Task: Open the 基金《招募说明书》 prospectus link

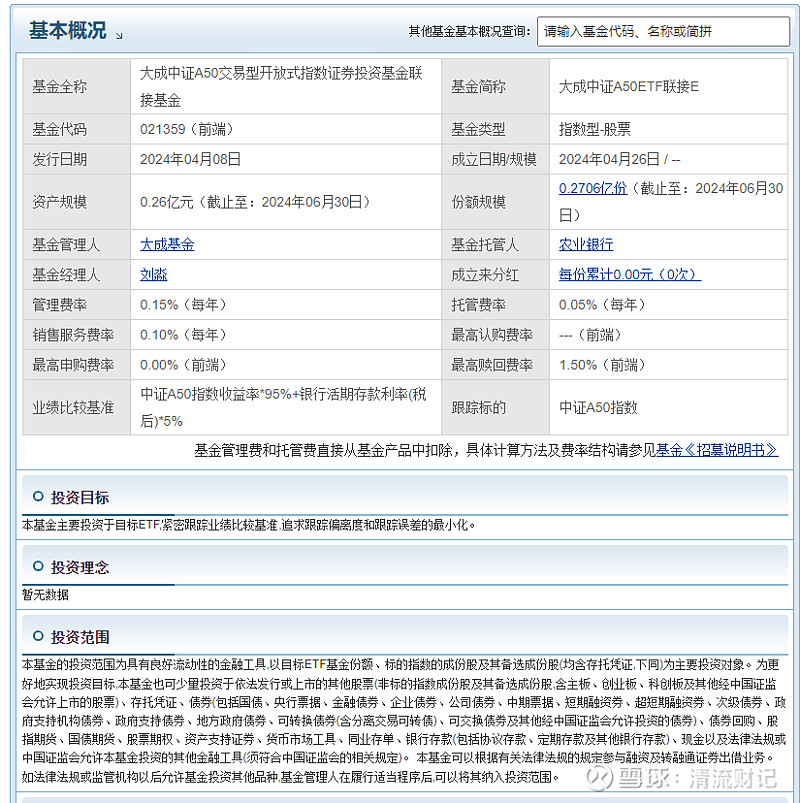Action: [717, 450]
